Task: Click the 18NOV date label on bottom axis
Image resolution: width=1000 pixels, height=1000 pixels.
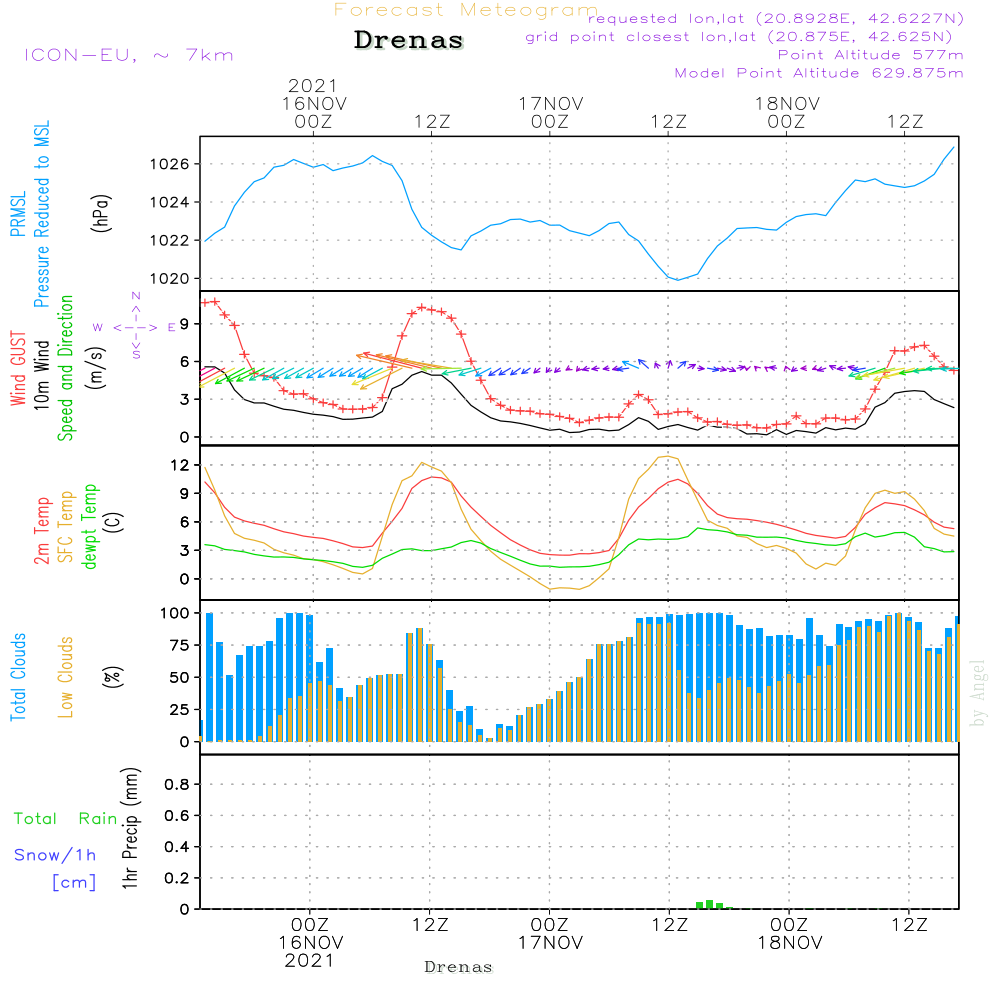Action: click(x=788, y=943)
